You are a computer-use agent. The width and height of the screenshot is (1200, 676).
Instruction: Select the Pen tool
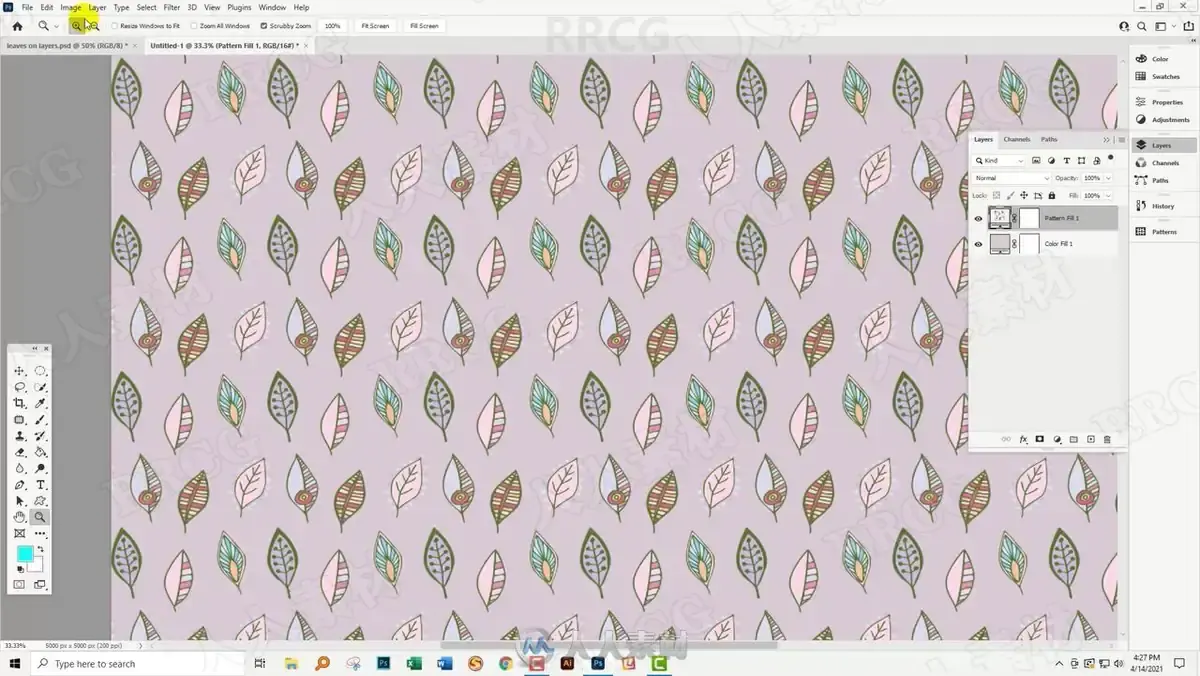[19, 485]
